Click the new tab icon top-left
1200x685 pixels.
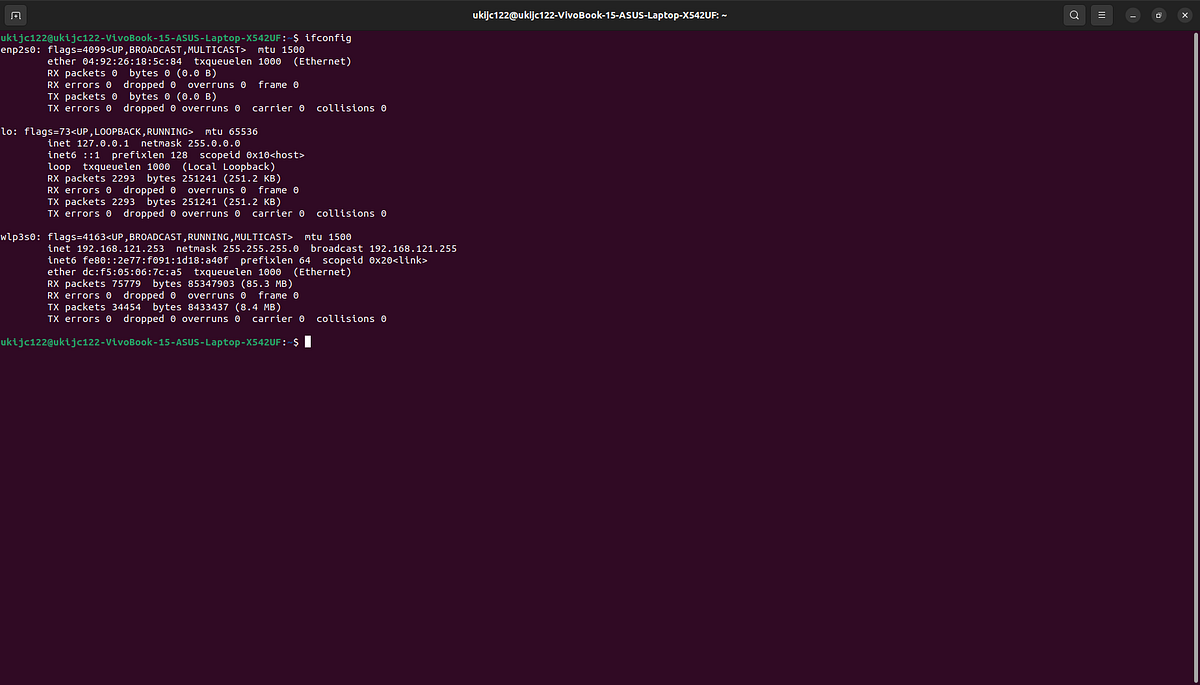(x=16, y=15)
